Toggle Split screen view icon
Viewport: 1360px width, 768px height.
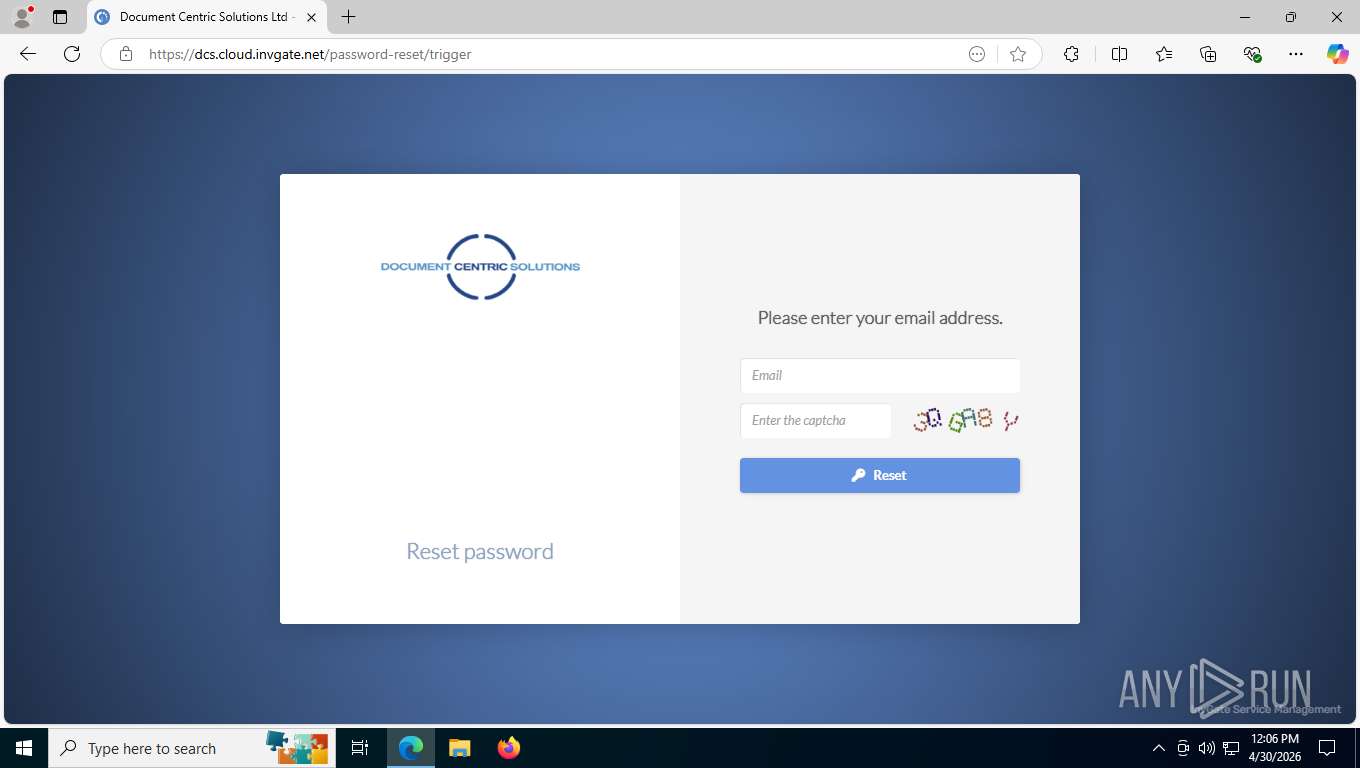[1119, 54]
